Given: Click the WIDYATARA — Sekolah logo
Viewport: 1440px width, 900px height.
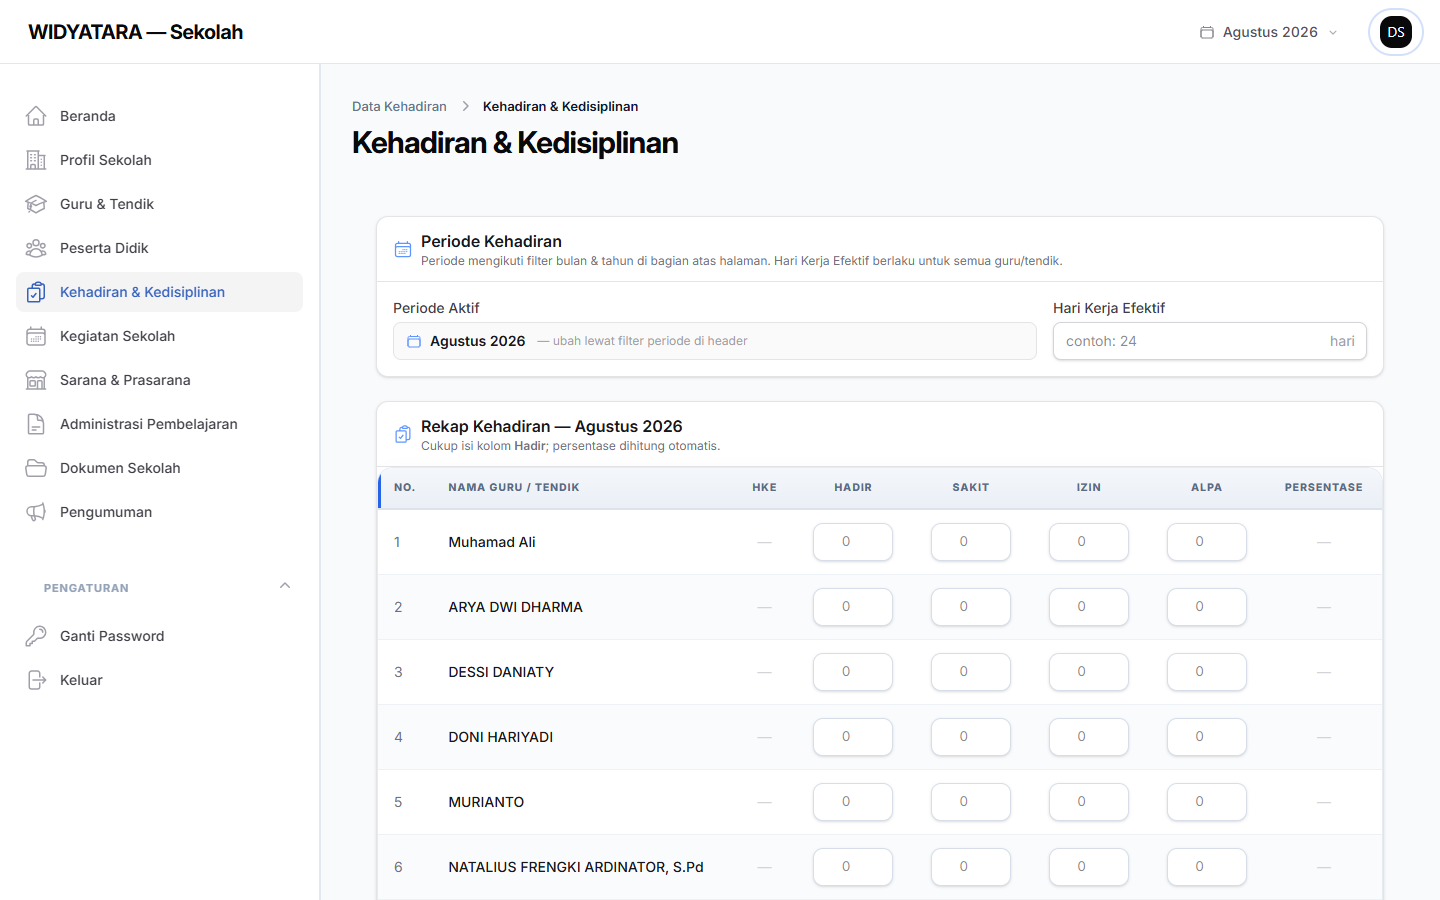Looking at the screenshot, I should click(136, 32).
